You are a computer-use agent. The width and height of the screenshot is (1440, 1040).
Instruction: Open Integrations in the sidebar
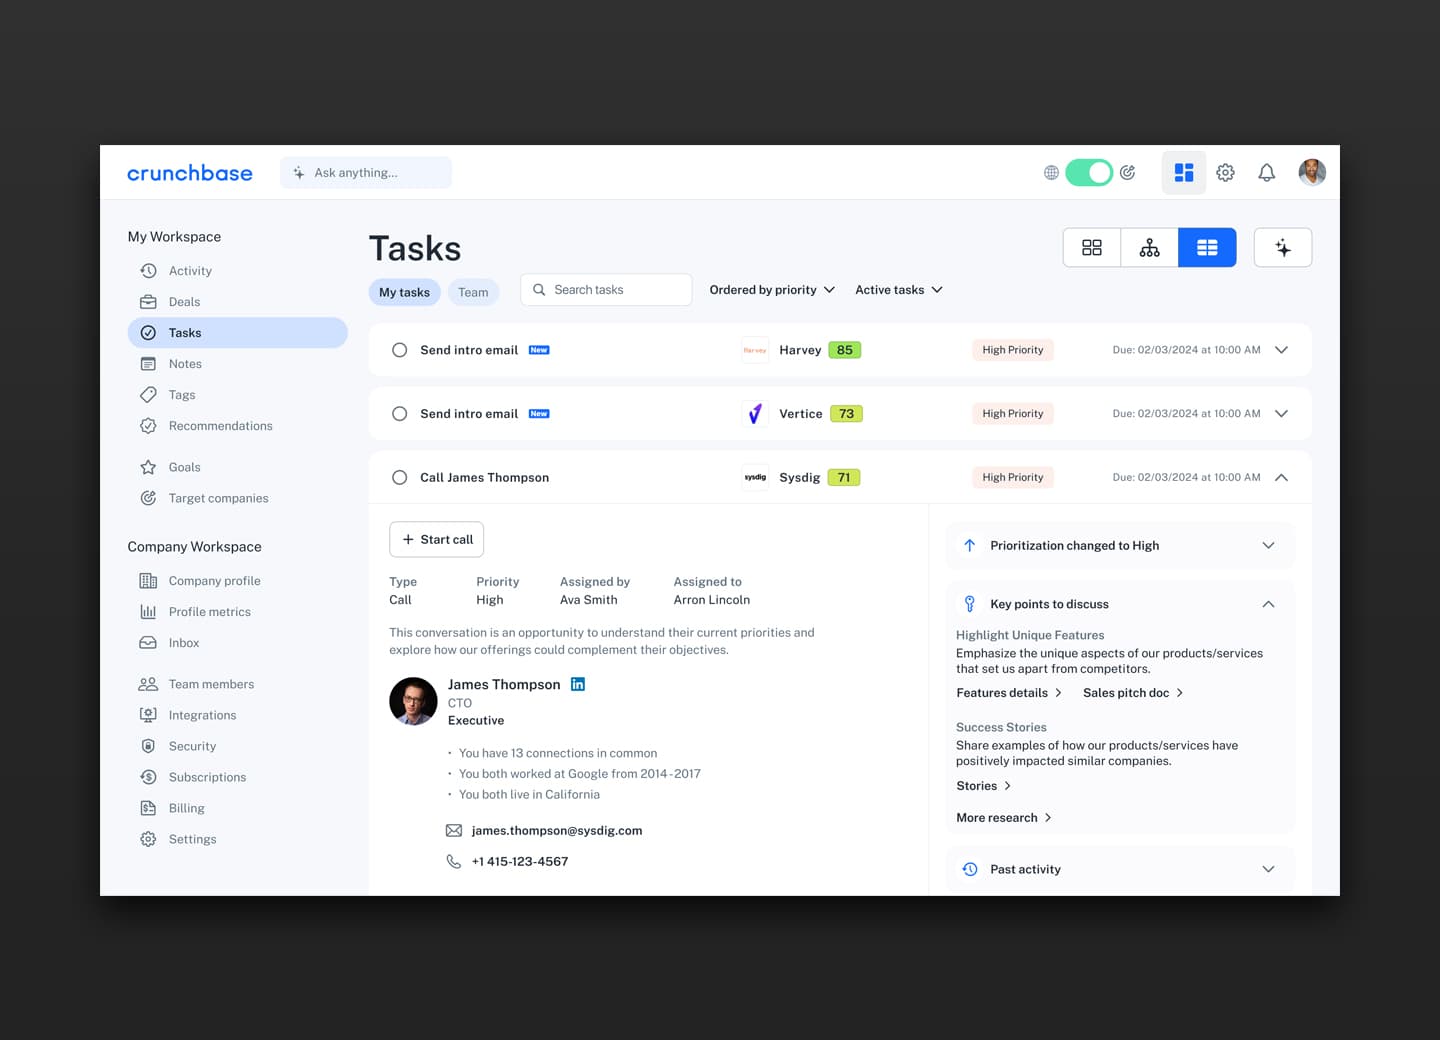[x=237, y=715]
